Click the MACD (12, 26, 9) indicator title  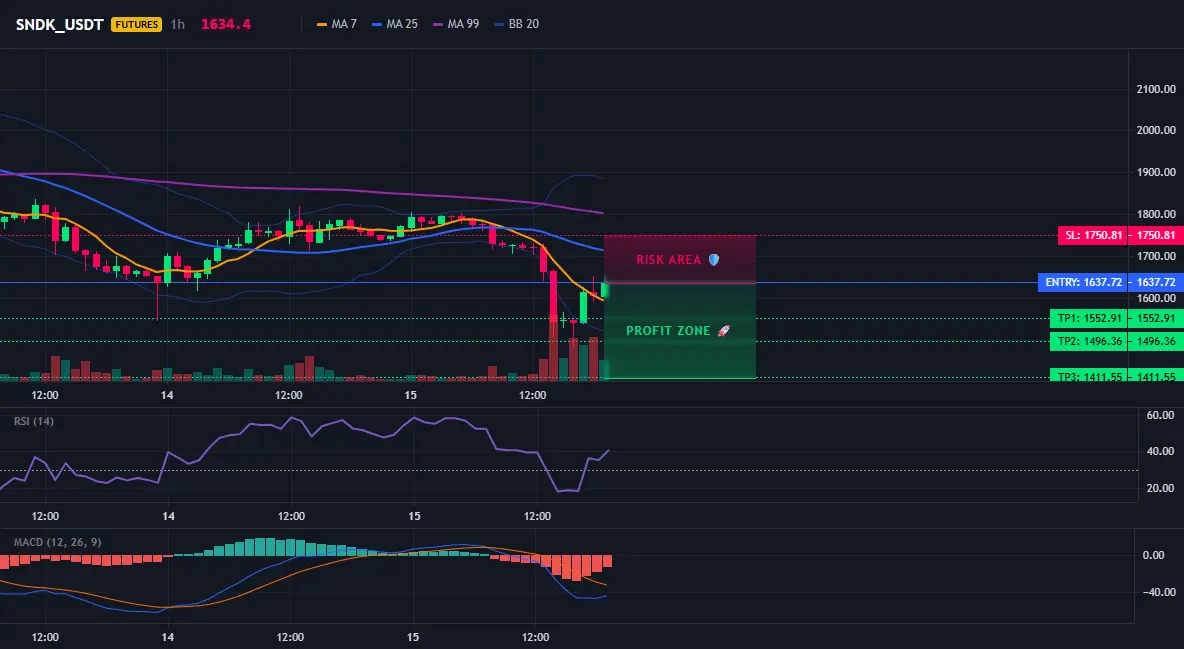tap(57, 542)
